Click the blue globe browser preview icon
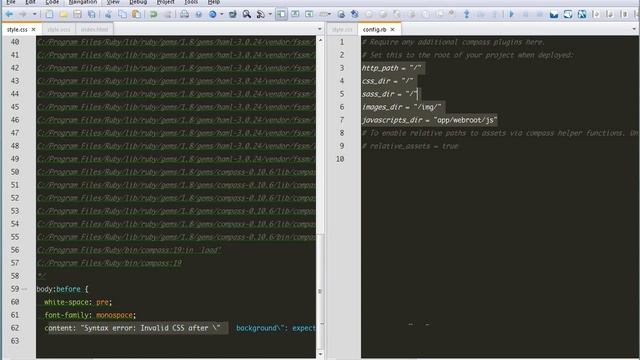Screen dimensions: 640x360 tap(213, 15)
